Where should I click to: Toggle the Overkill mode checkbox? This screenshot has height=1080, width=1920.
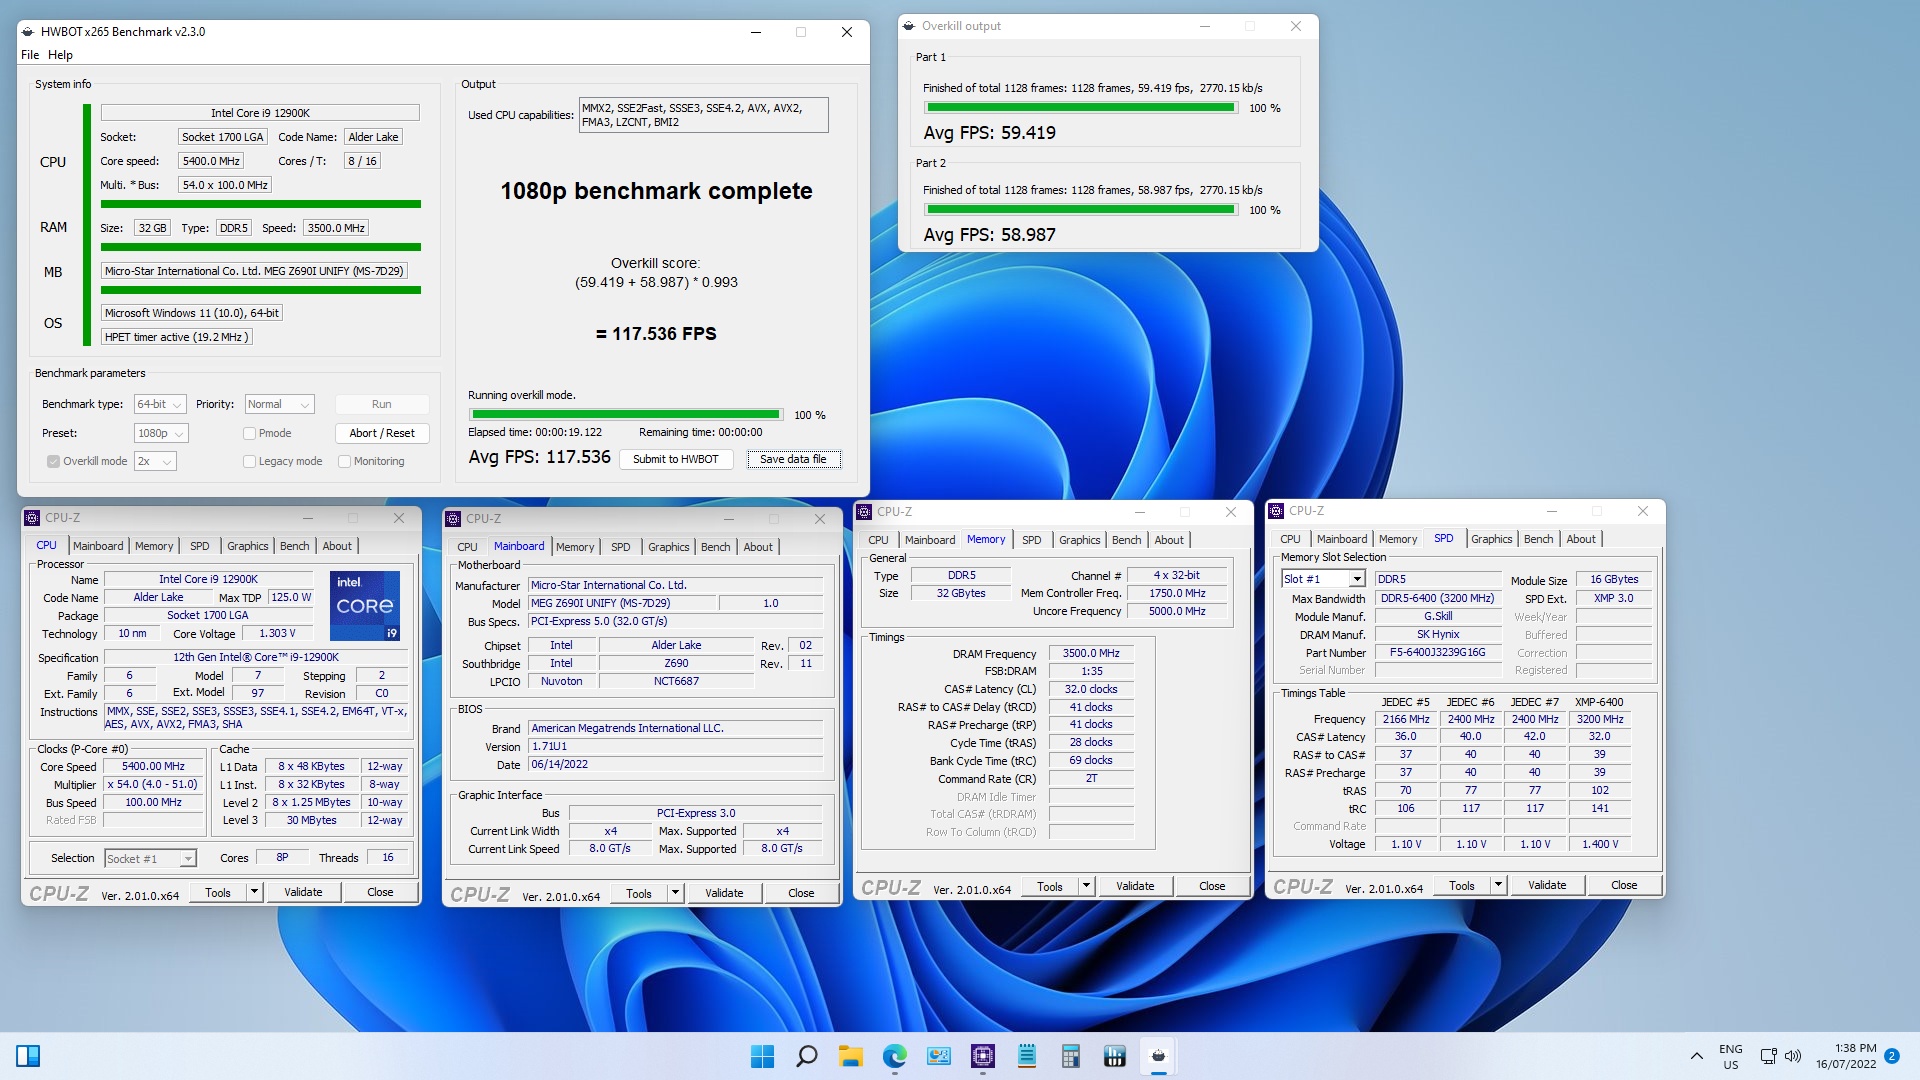tap(53, 461)
